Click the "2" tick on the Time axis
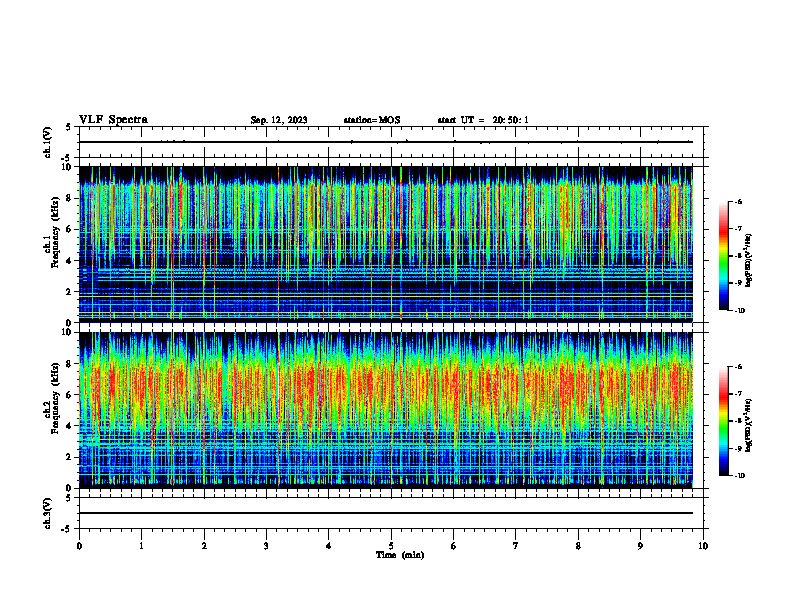Image resolution: width=792 pixels, height=612 pixels. tap(204, 546)
